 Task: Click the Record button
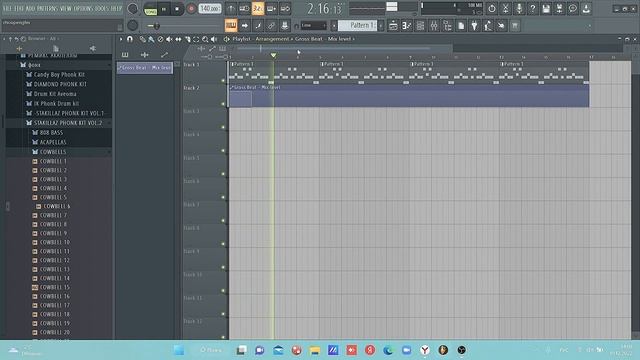191,9
